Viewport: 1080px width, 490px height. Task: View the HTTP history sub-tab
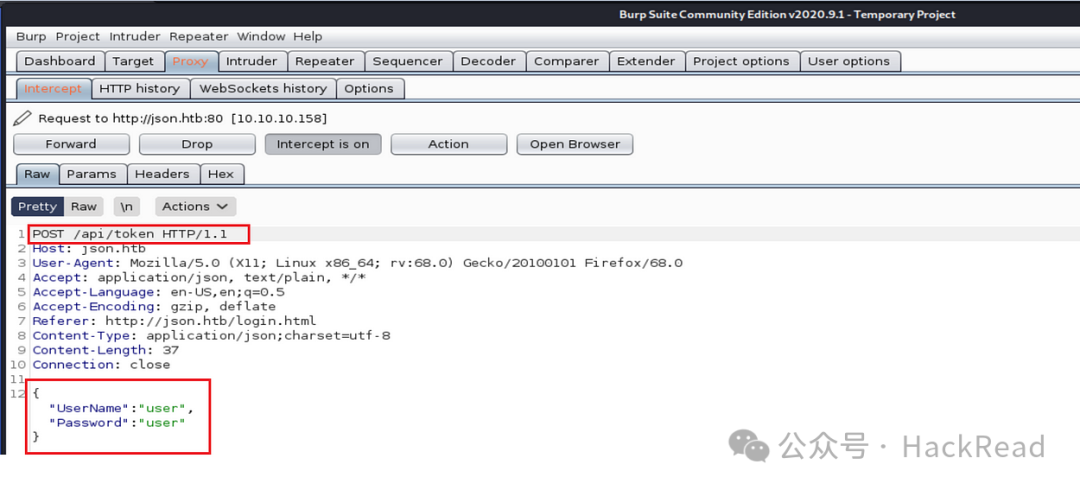pos(139,89)
